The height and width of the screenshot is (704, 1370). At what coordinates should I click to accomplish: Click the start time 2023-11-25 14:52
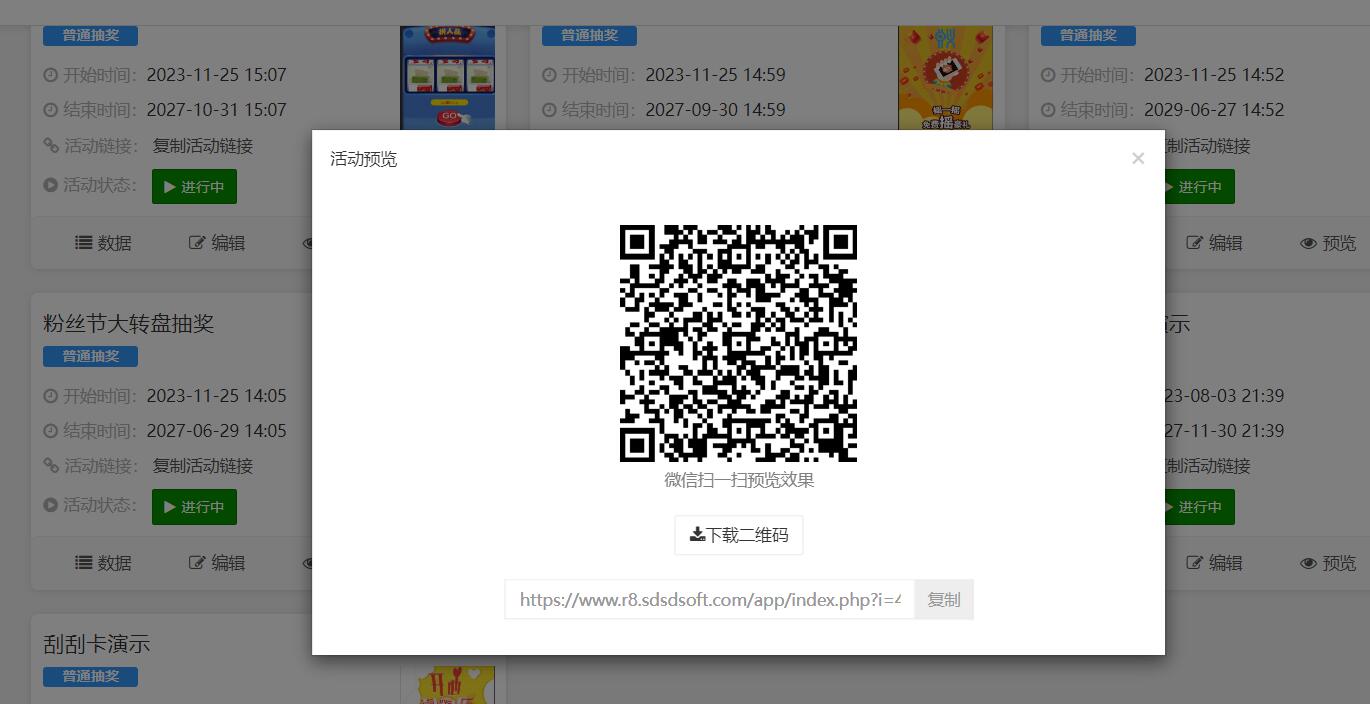pyautogui.click(x=1214, y=75)
